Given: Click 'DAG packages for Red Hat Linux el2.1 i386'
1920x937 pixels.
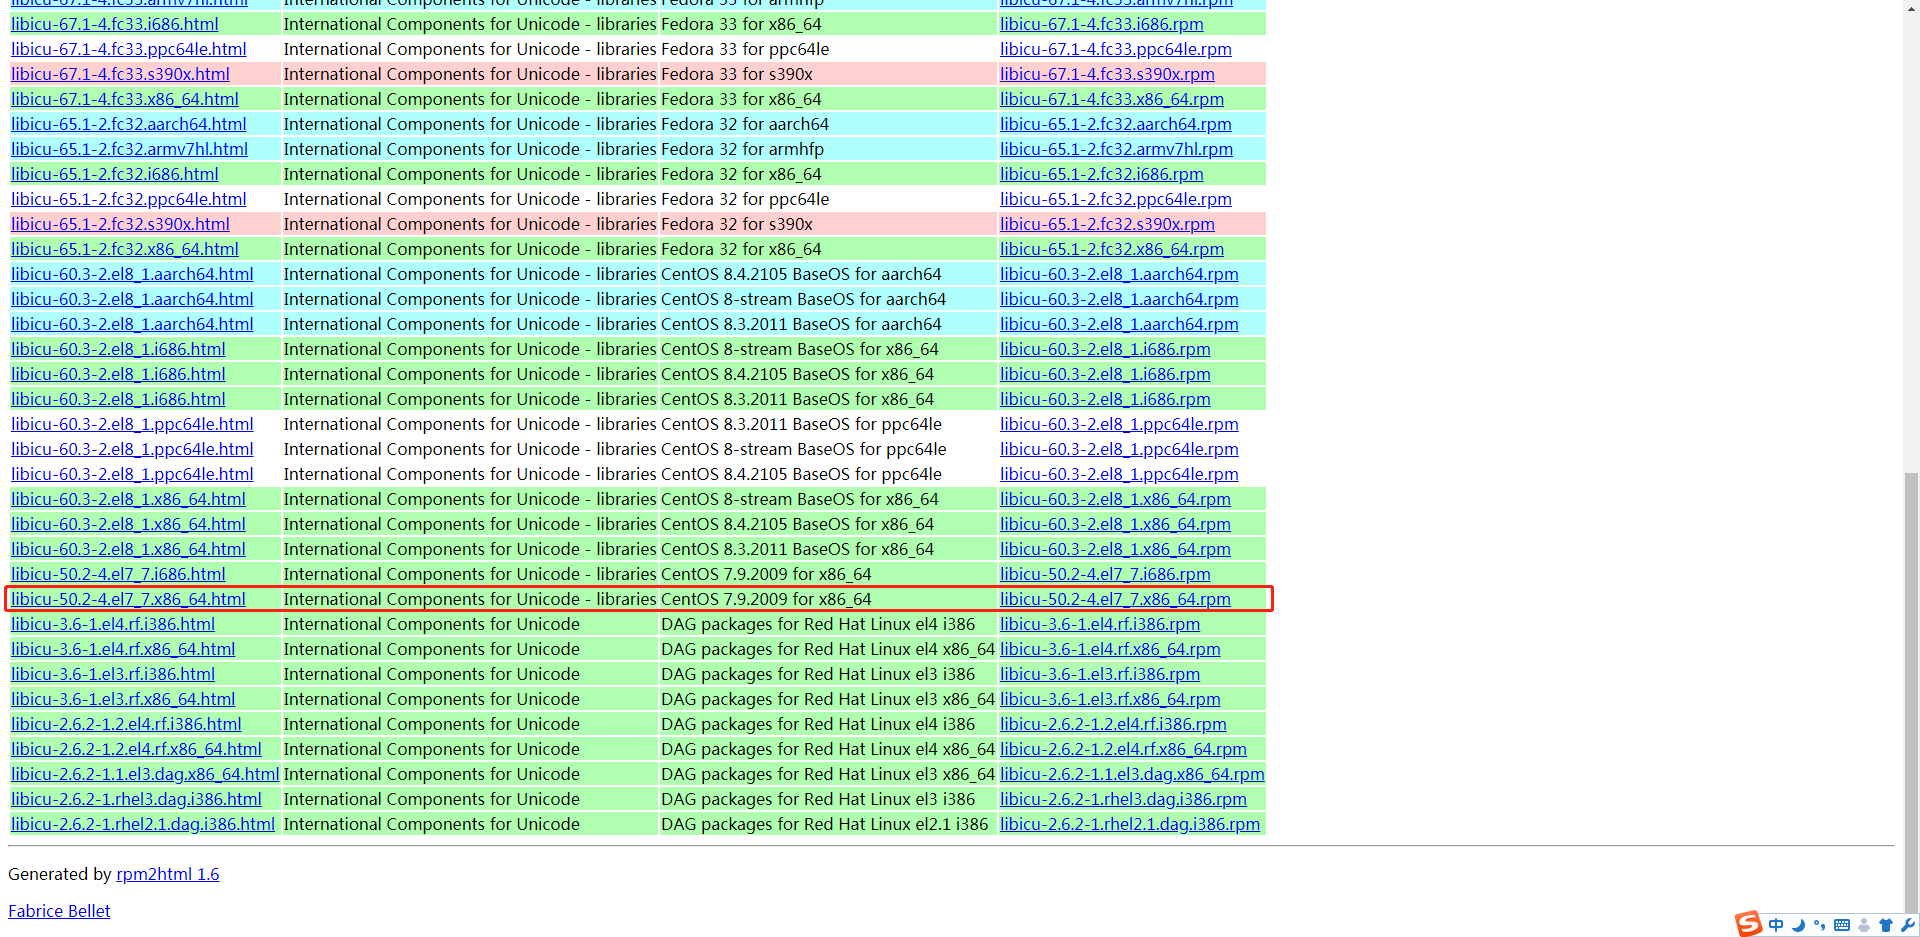Looking at the screenshot, I should click(824, 824).
